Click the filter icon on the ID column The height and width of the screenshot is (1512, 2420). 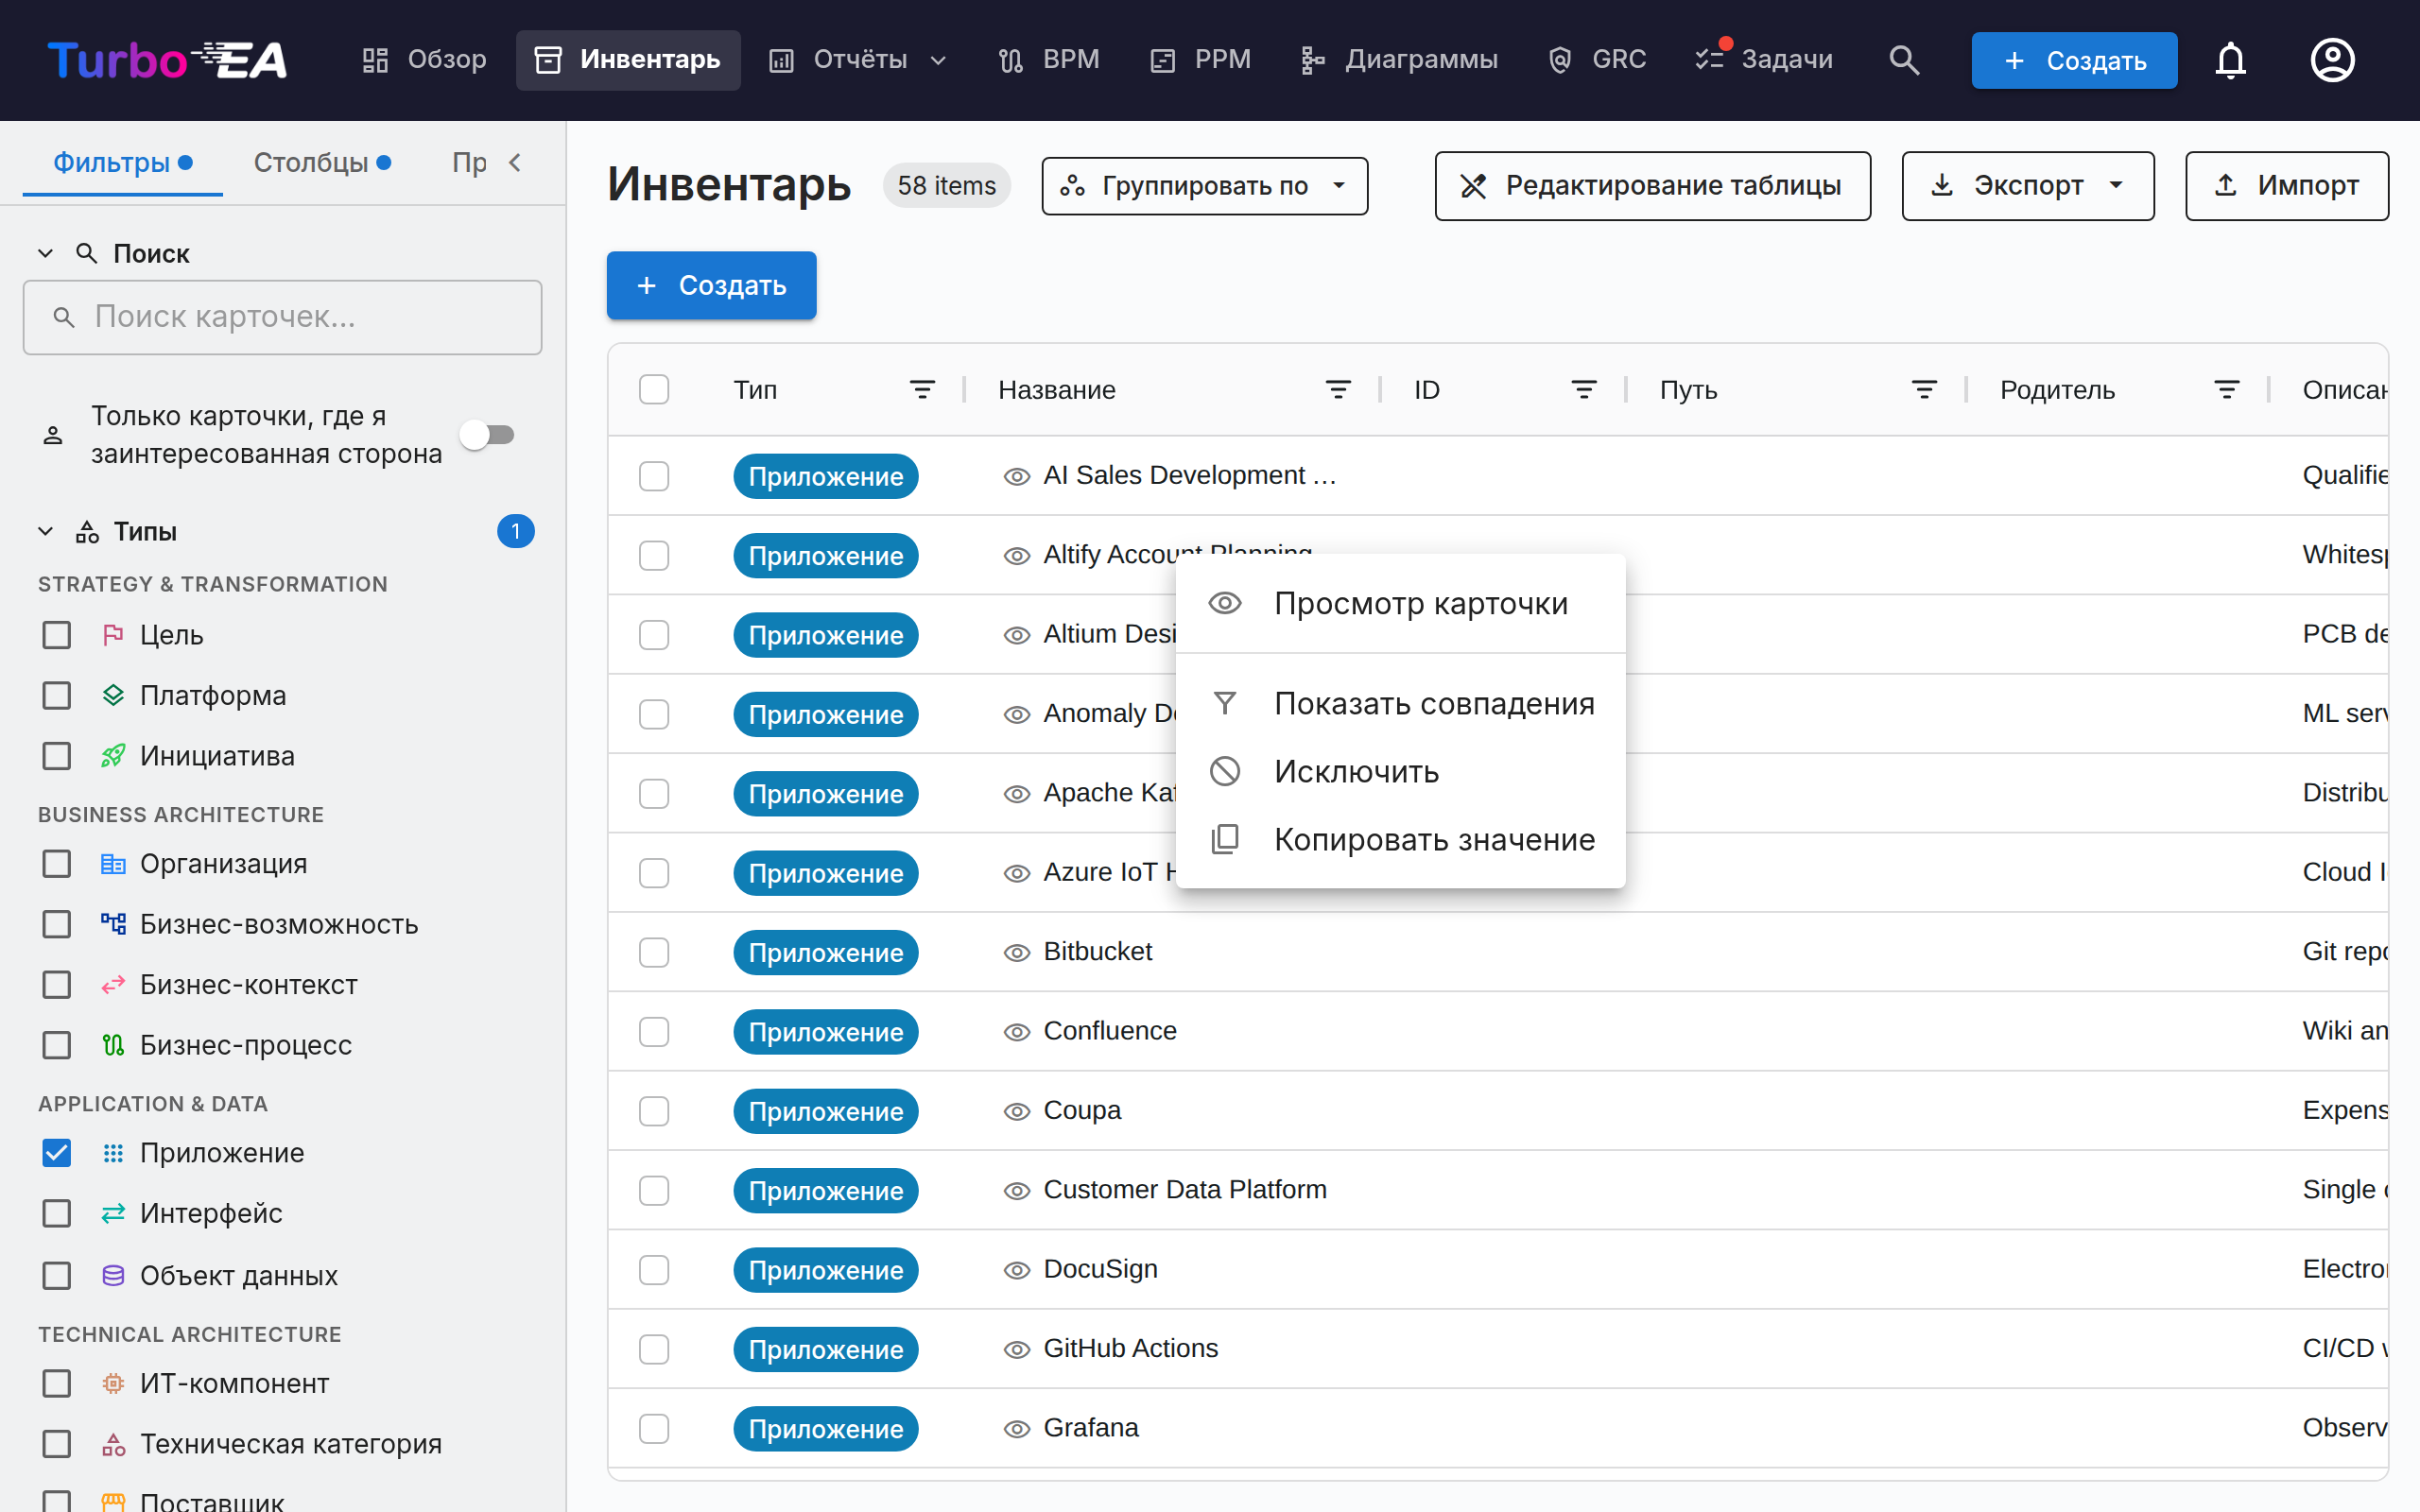[x=1584, y=389]
